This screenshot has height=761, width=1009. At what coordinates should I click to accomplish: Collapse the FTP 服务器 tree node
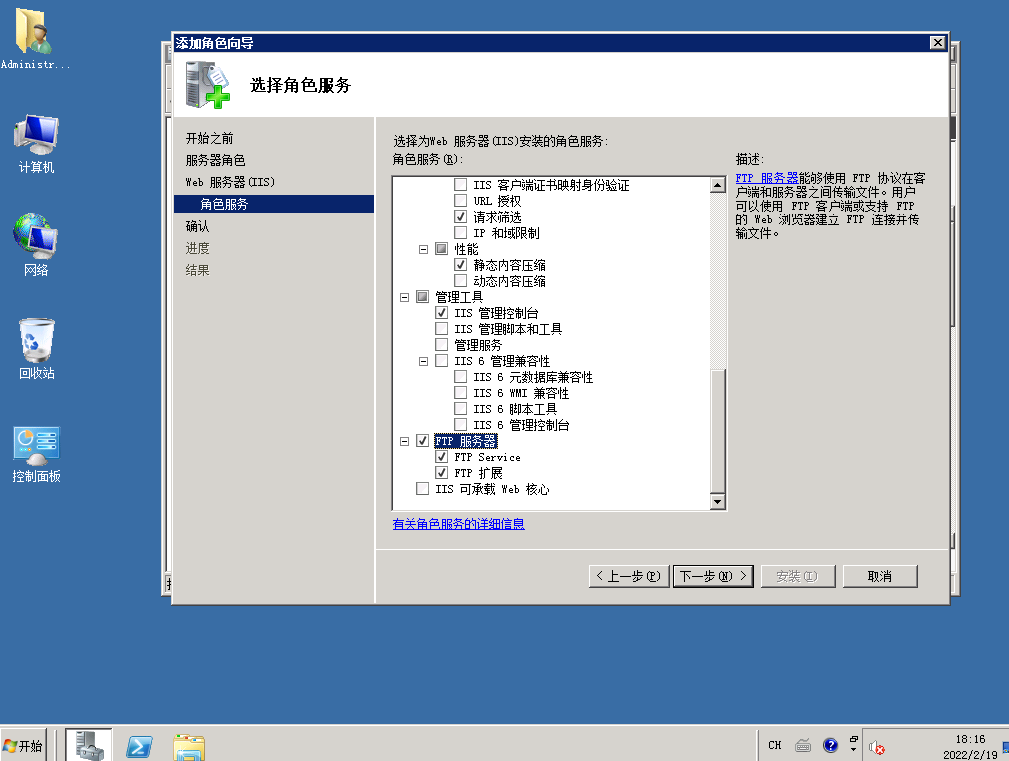point(404,441)
